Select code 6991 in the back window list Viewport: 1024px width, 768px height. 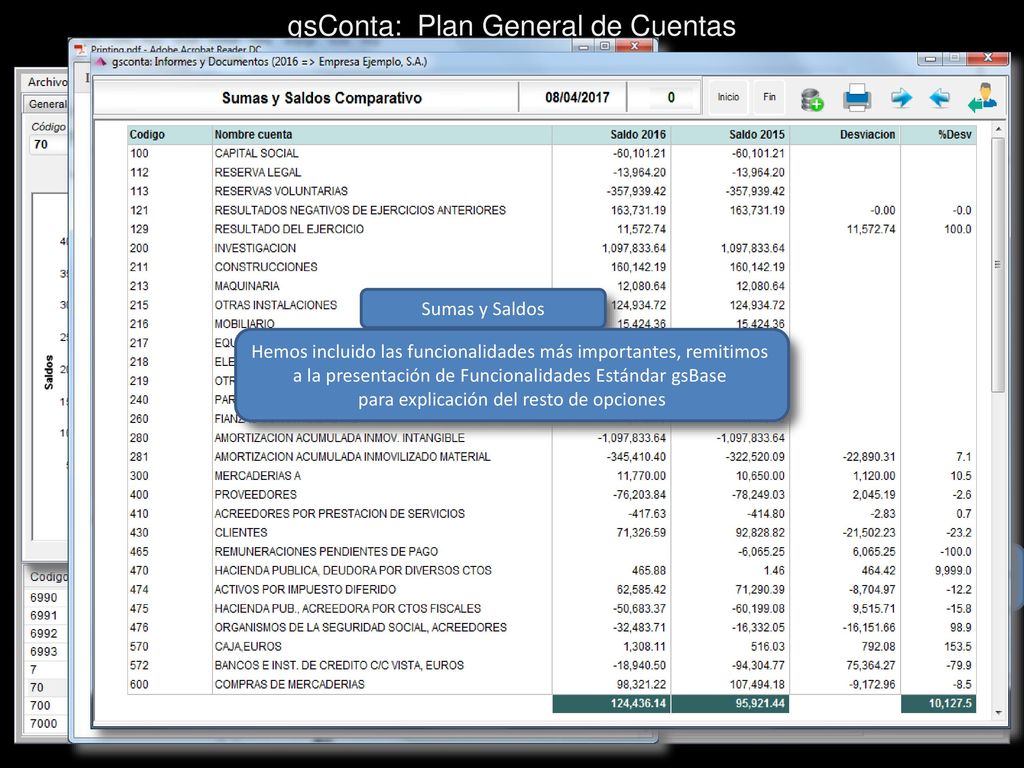45,615
